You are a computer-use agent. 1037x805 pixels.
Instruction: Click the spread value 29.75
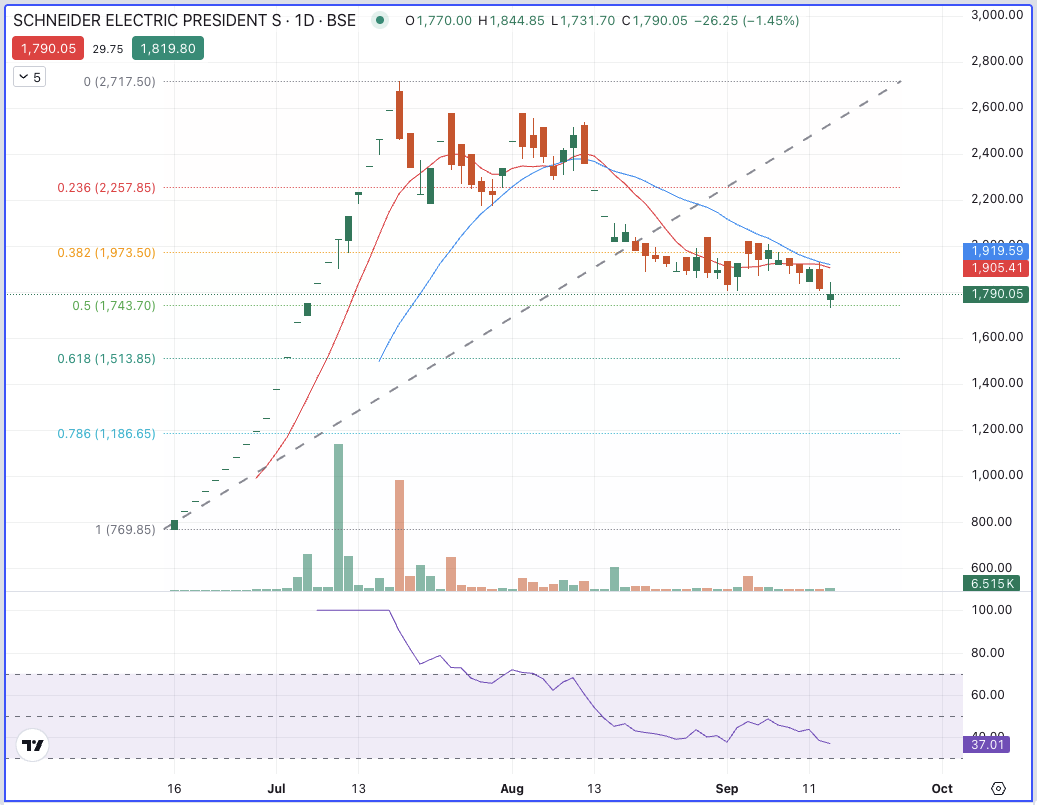(x=108, y=49)
